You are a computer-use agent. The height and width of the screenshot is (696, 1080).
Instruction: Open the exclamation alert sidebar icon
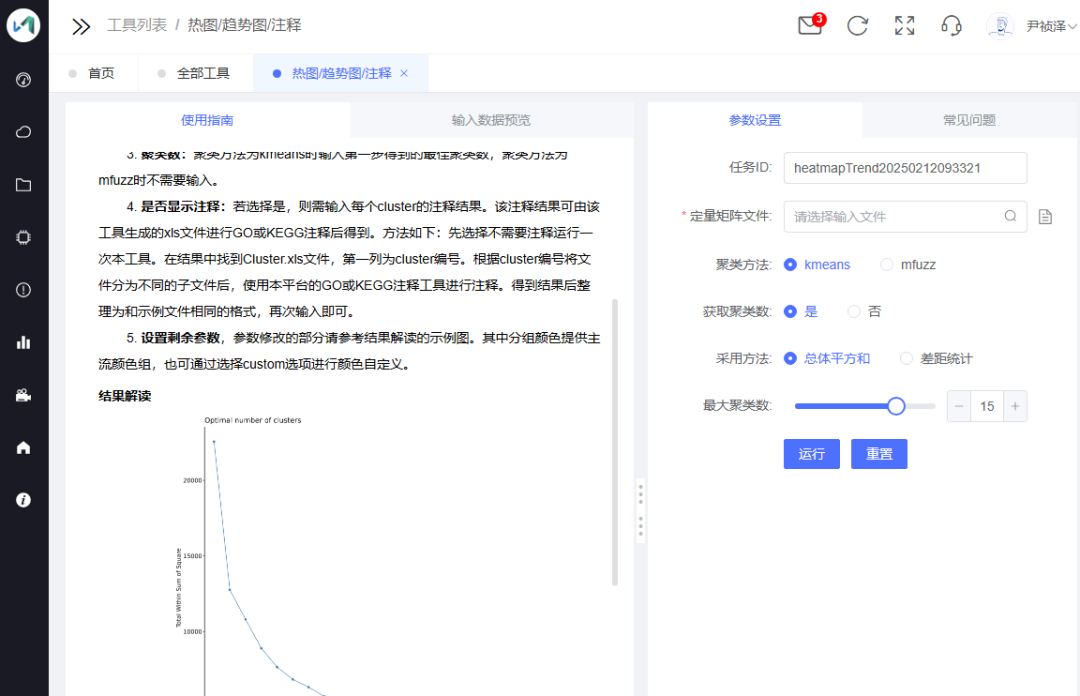point(23,290)
